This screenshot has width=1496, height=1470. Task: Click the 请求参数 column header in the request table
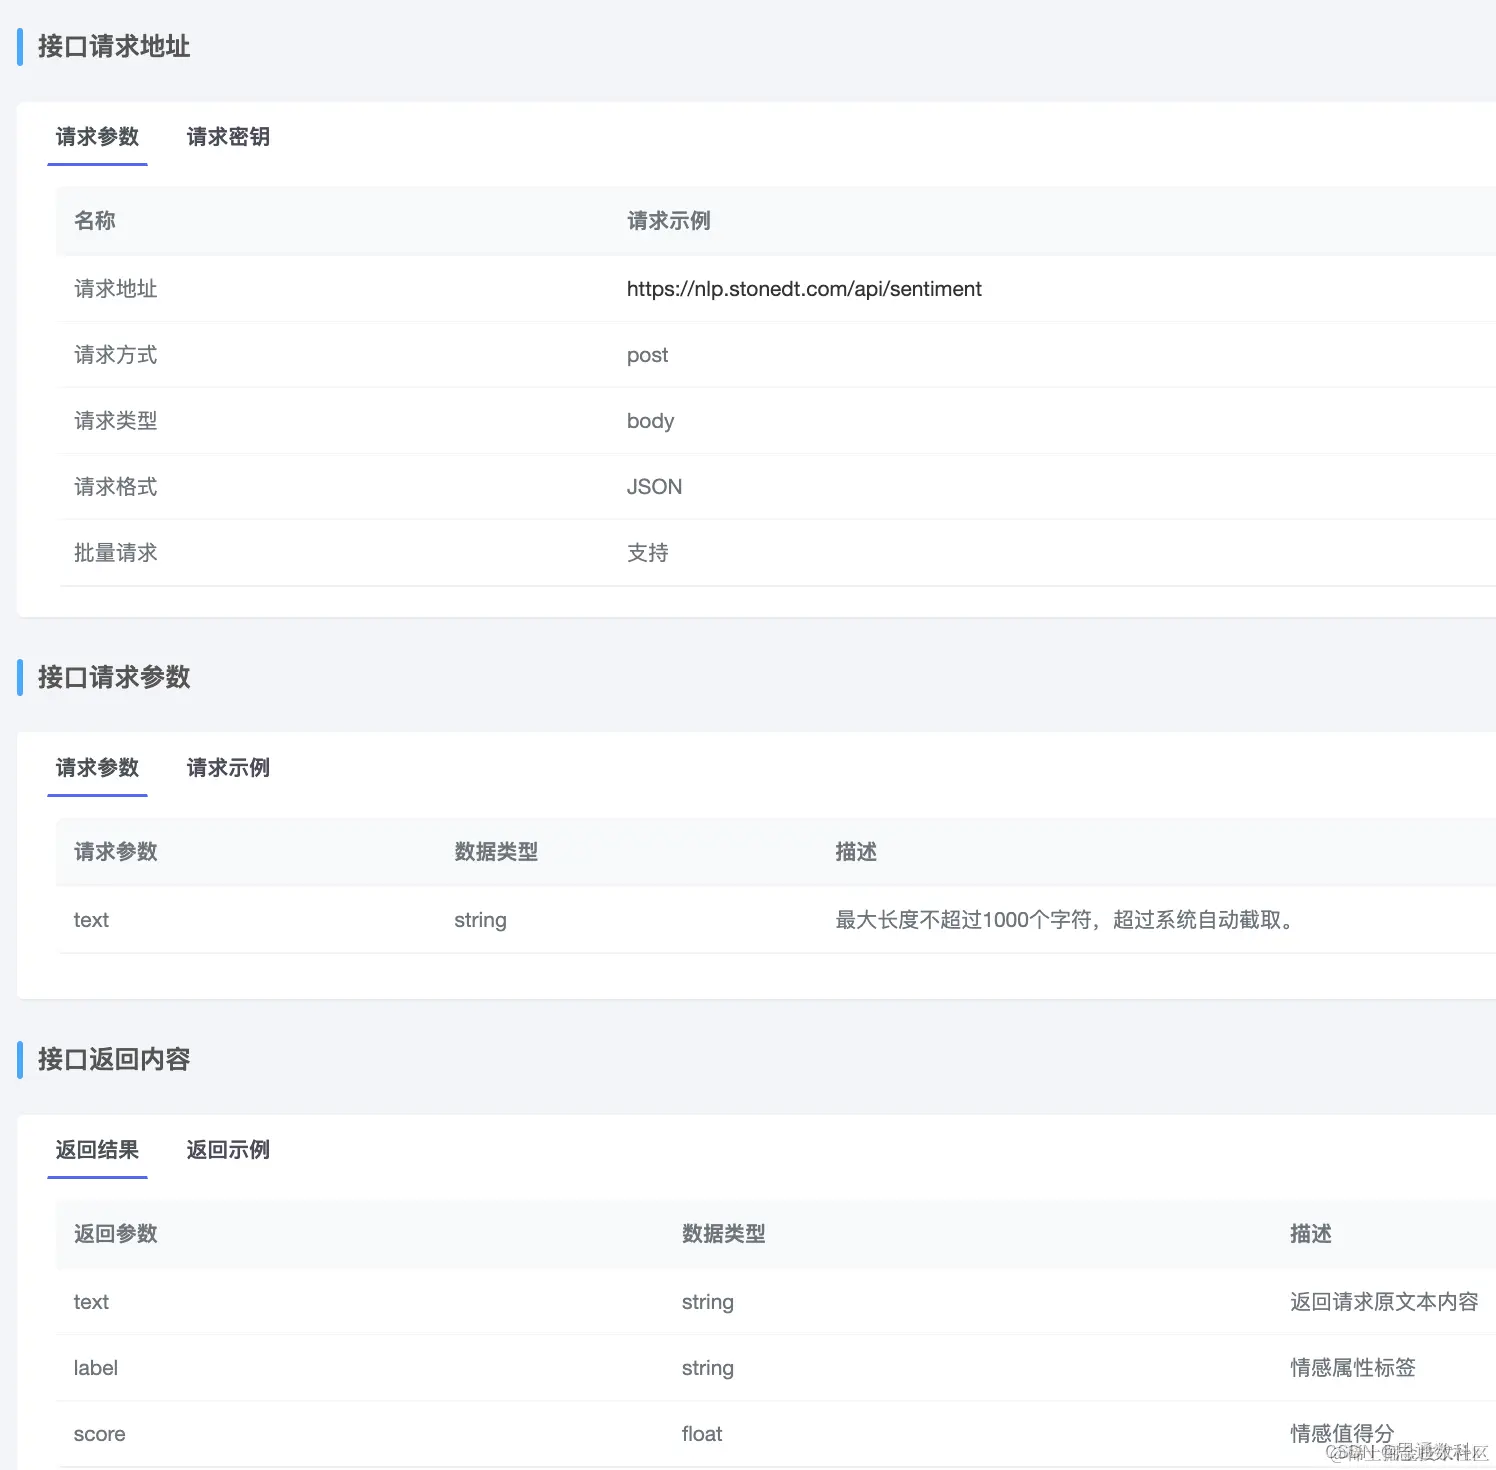click(116, 852)
